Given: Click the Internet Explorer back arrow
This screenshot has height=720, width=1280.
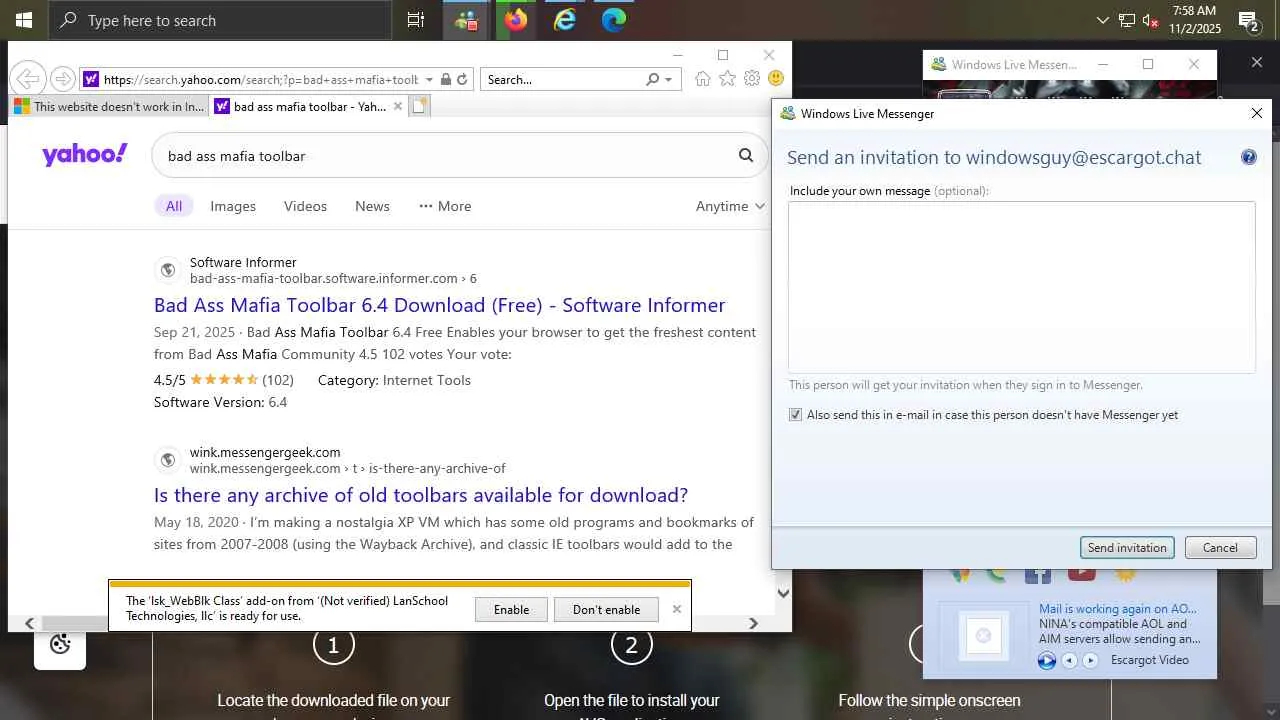Looking at the screenshot, I should pyautogui.click(x=28, y=79).
